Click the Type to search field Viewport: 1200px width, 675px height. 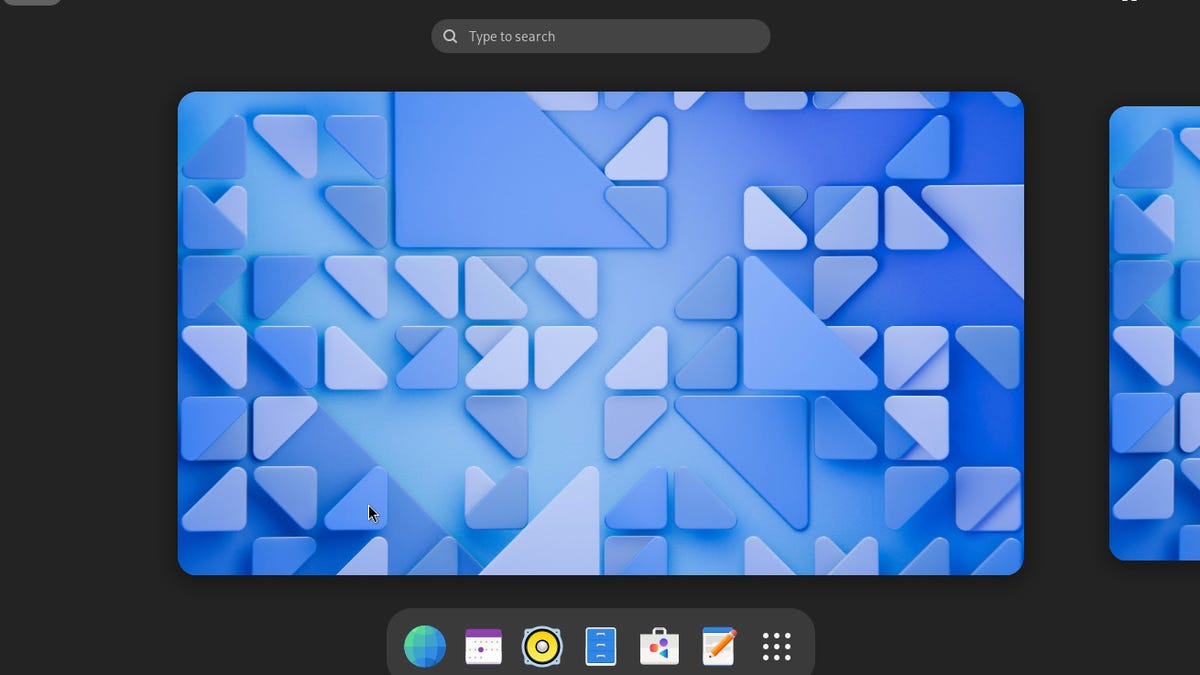[x=601, y=36]
